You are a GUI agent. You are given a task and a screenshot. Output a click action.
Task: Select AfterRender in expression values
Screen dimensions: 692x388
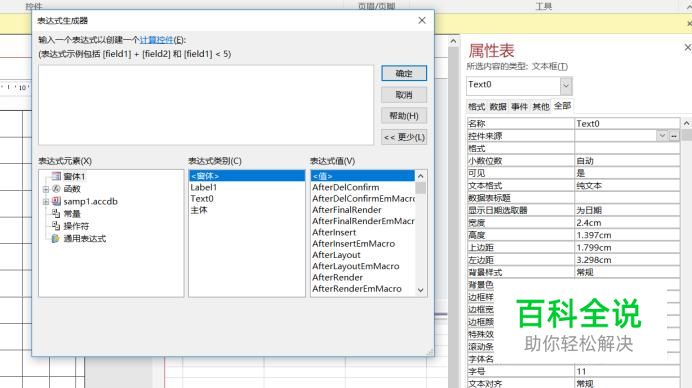coord(363,277)
